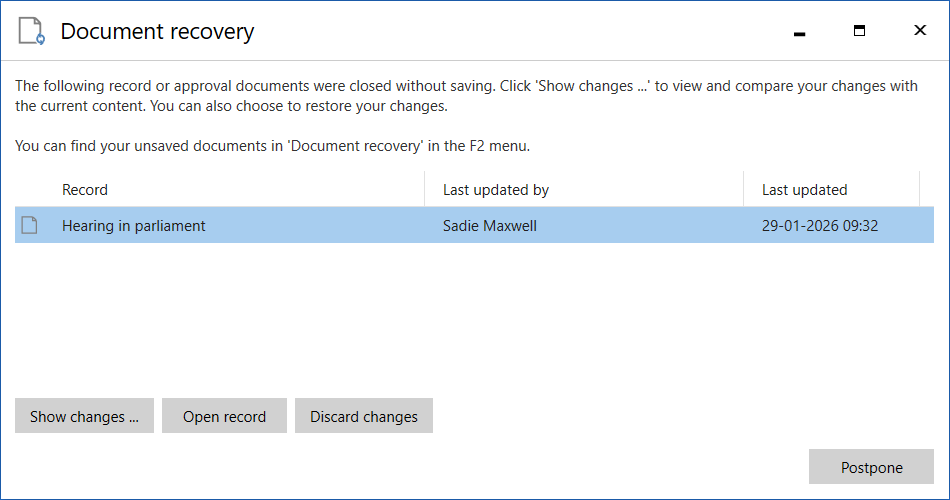Screen dimensions: 950x500
Task: Sort by the Record column header
Action: (85, 190)
